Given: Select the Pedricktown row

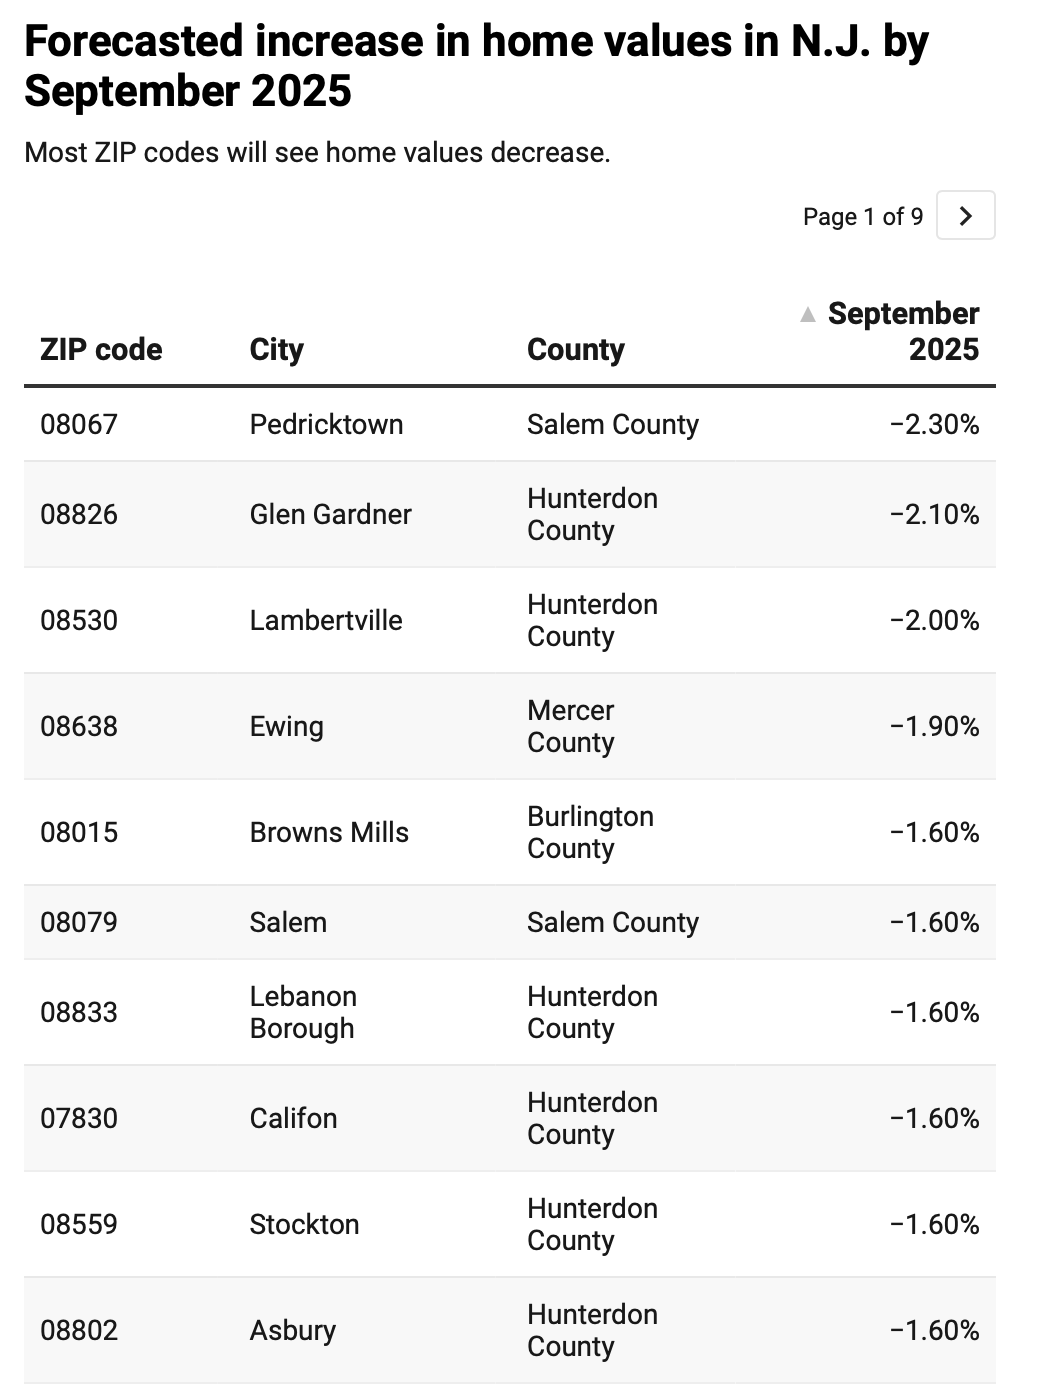Looking at the screenshot, I should [x=510, y=424].
